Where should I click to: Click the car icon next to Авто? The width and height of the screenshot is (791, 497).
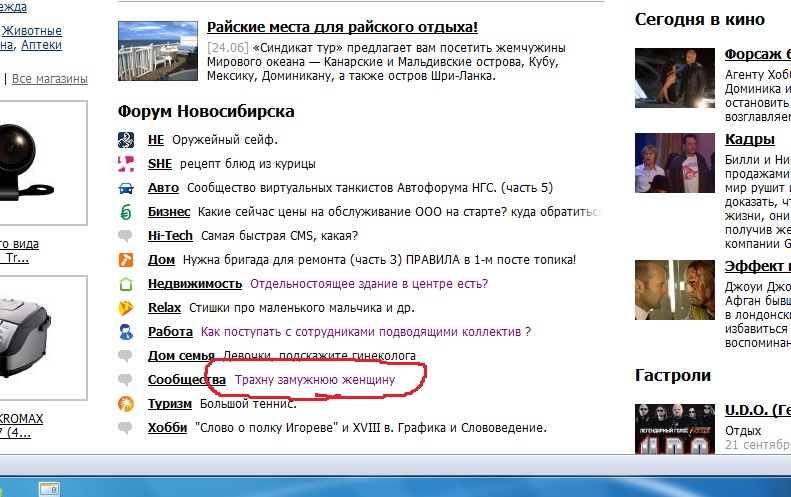(x=126, y=188)
